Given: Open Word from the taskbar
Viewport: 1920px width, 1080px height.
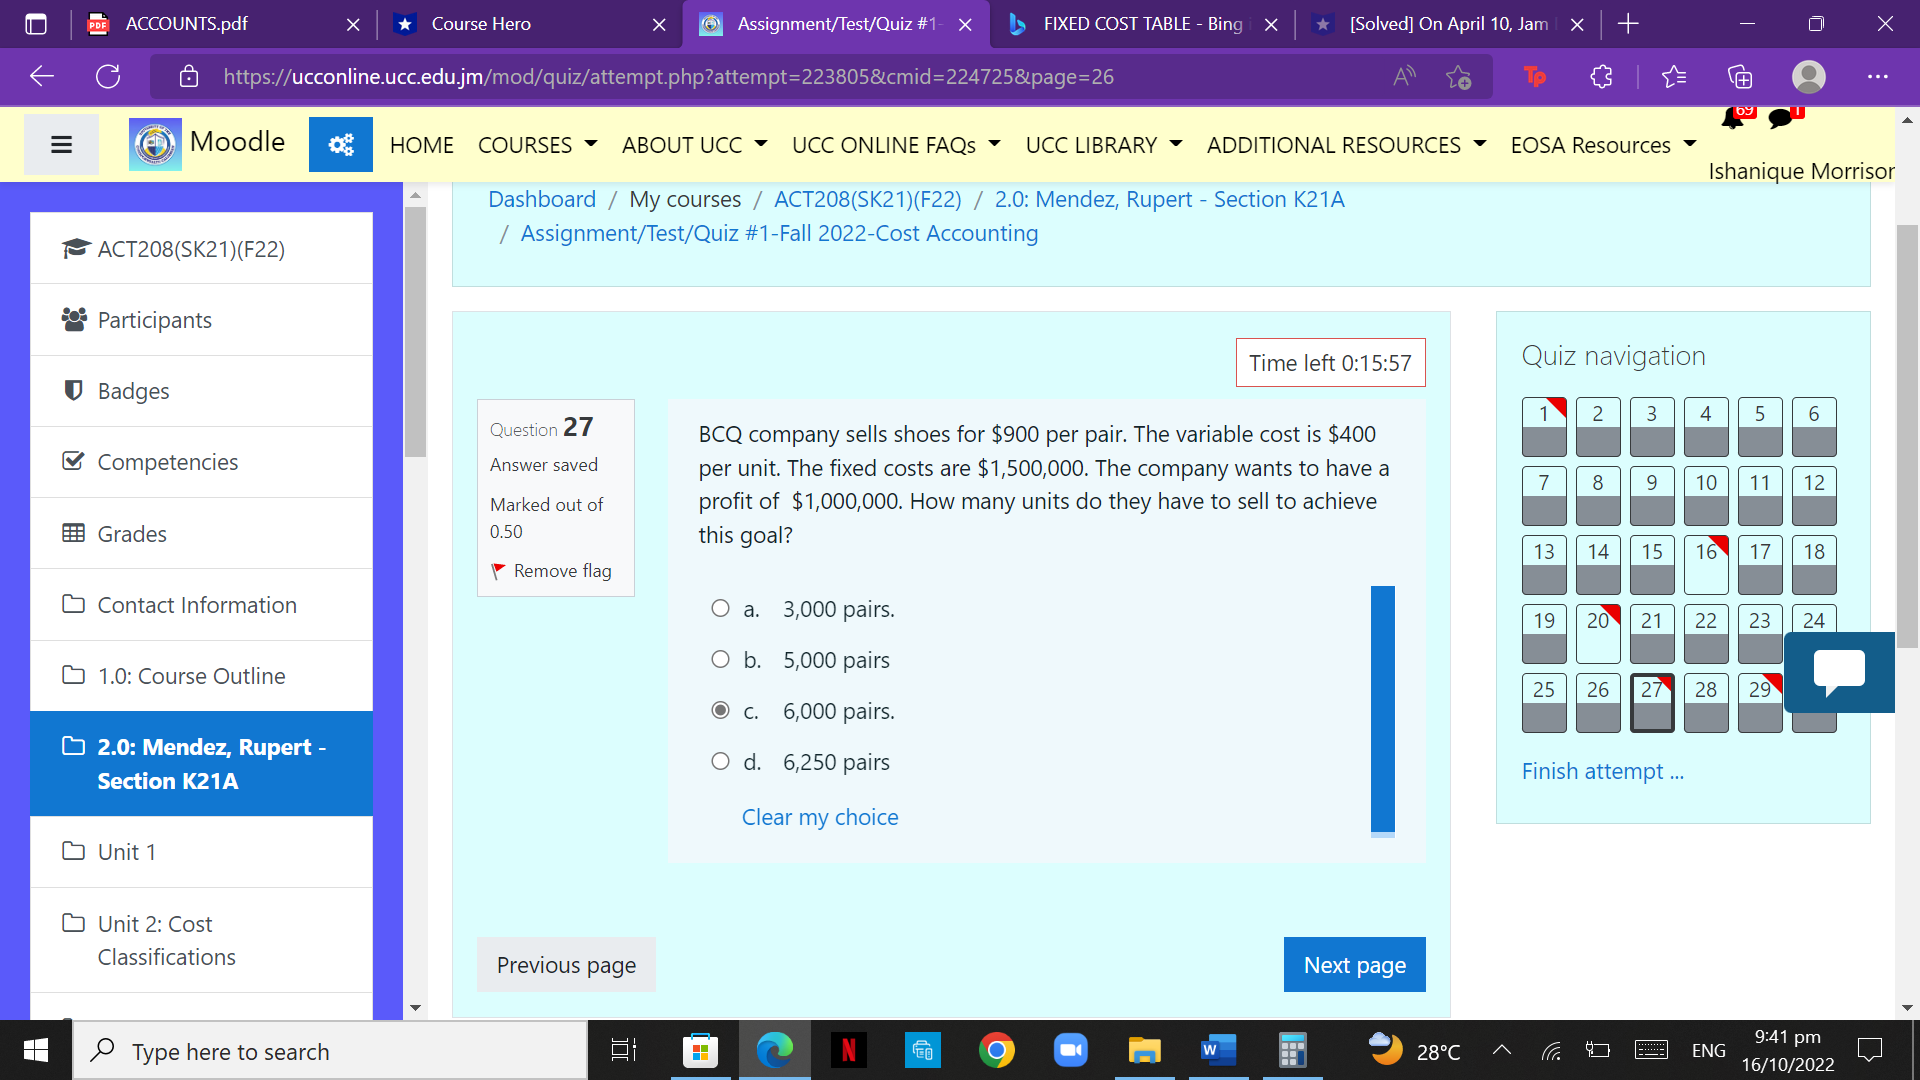Looking at the screenshot, I should pyautogui.click(x=1218, y=1051).
